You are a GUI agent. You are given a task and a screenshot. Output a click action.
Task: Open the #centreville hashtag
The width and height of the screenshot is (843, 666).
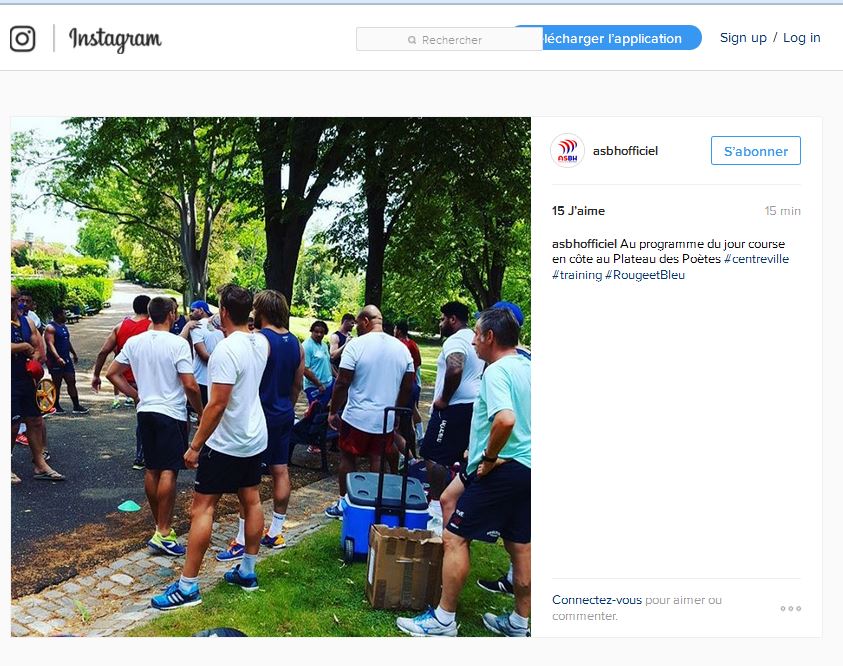[756, 259]
